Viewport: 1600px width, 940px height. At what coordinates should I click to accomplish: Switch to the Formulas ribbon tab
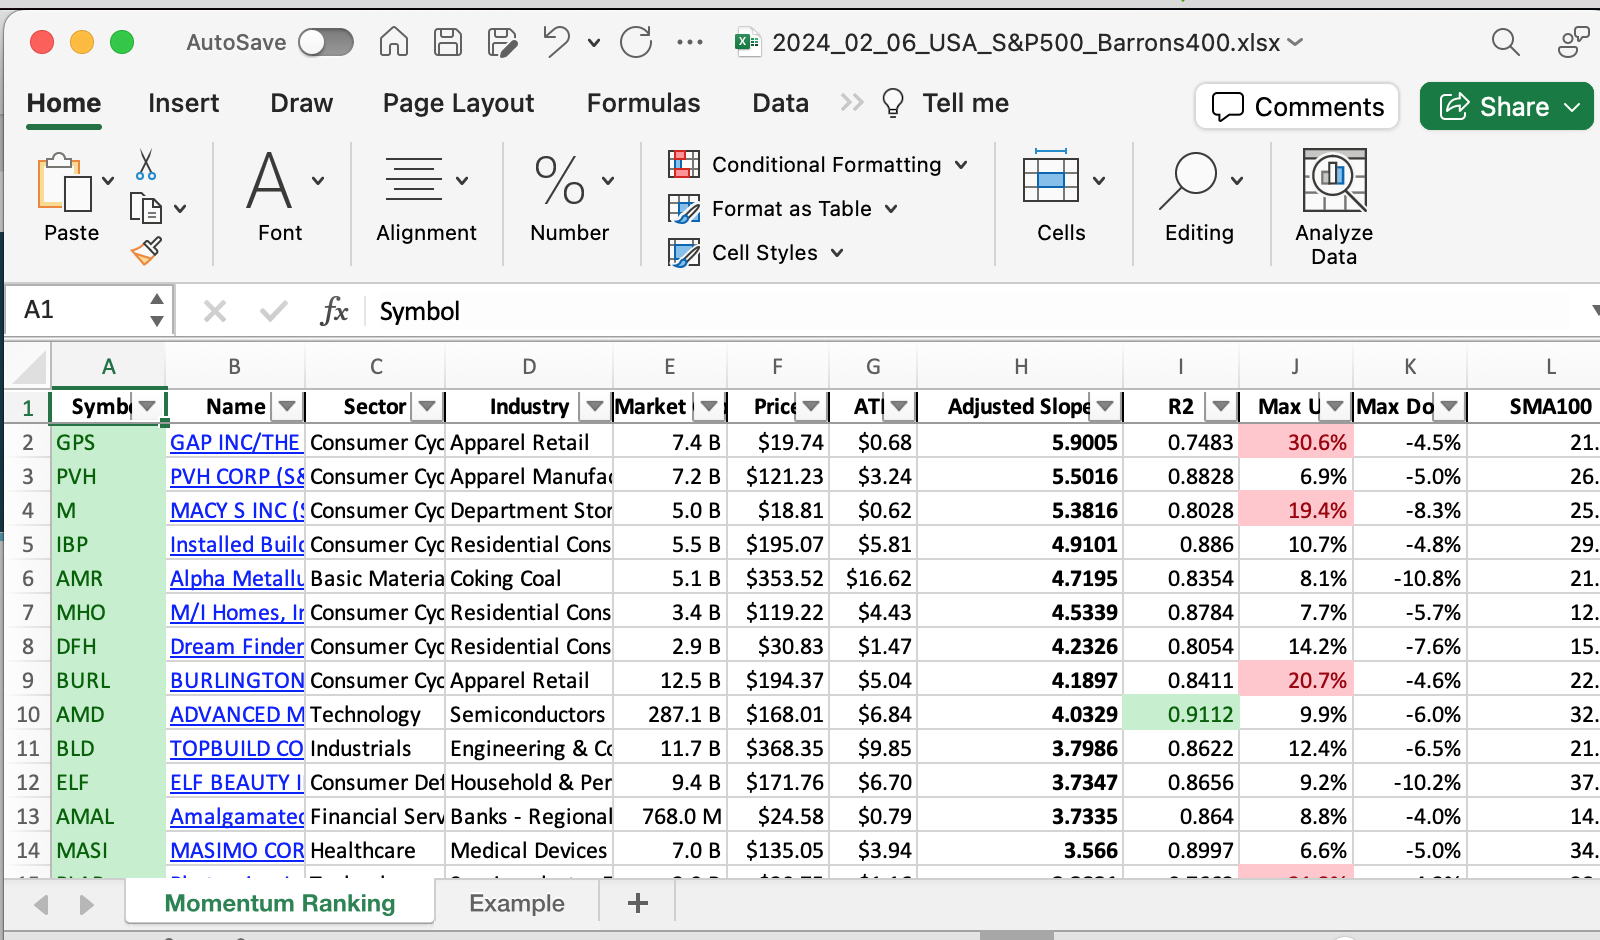click(x=643, y=103)
